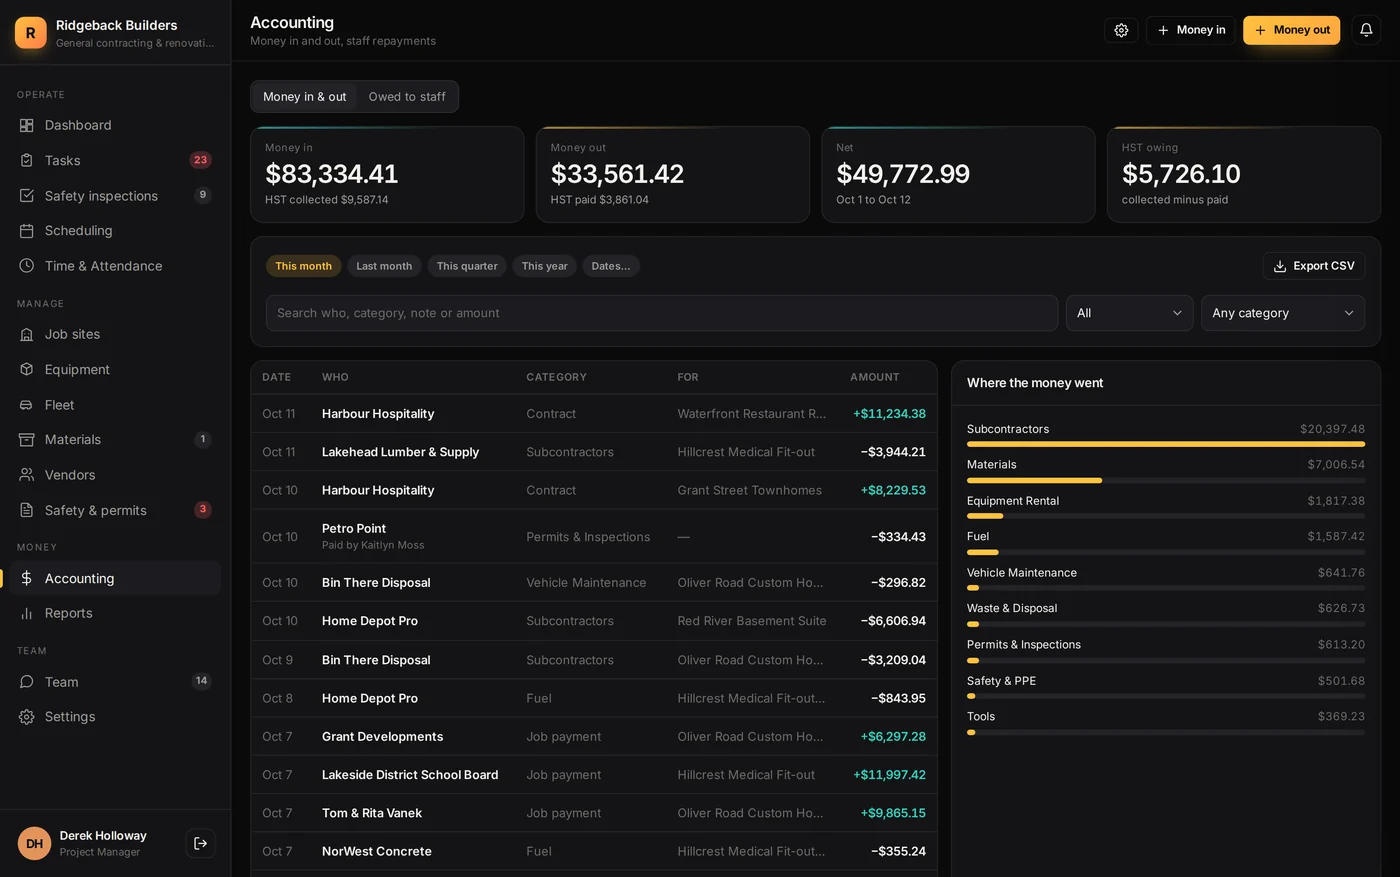The image size is (1400, 877).
Task: Click Export CSV button text
Action: coord(1323,266)
